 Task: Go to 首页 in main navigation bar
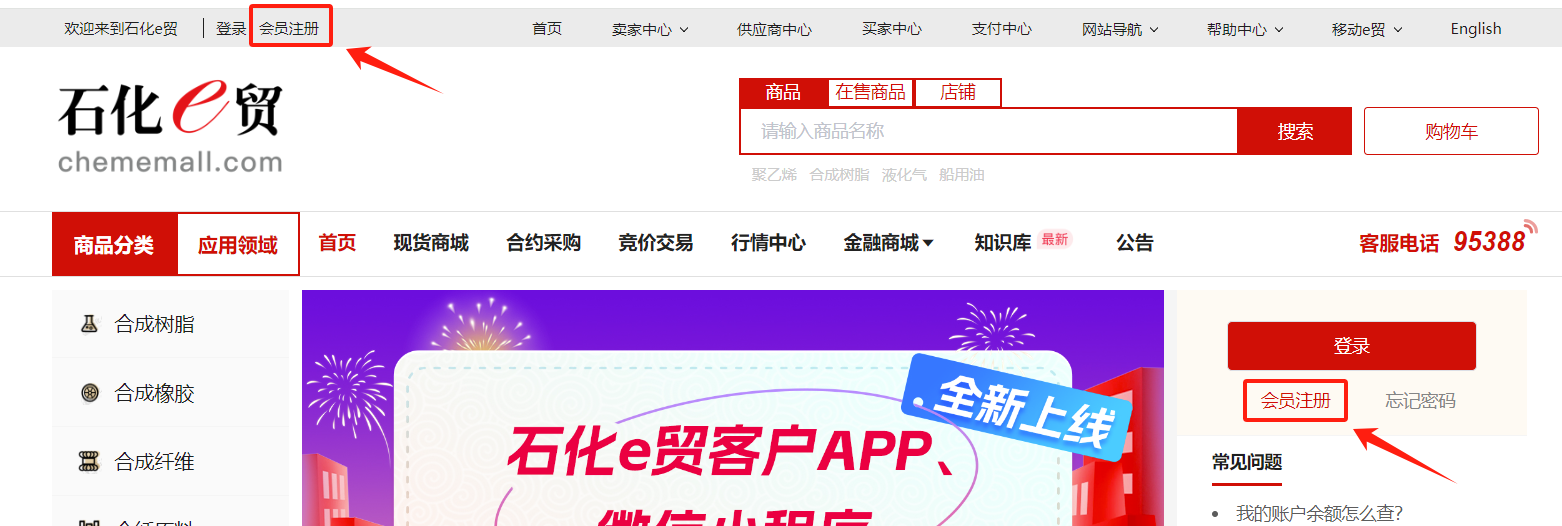coord(337,242)
